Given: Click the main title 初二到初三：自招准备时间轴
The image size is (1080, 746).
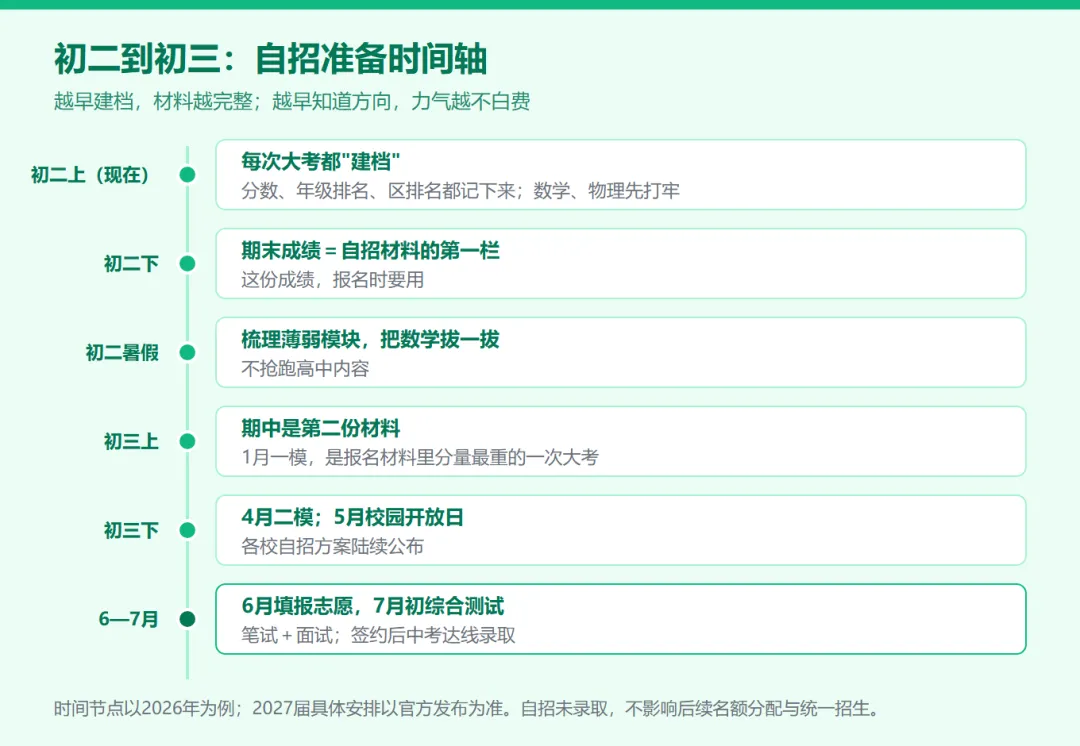Looking at the screenshot, I should 271,59.
